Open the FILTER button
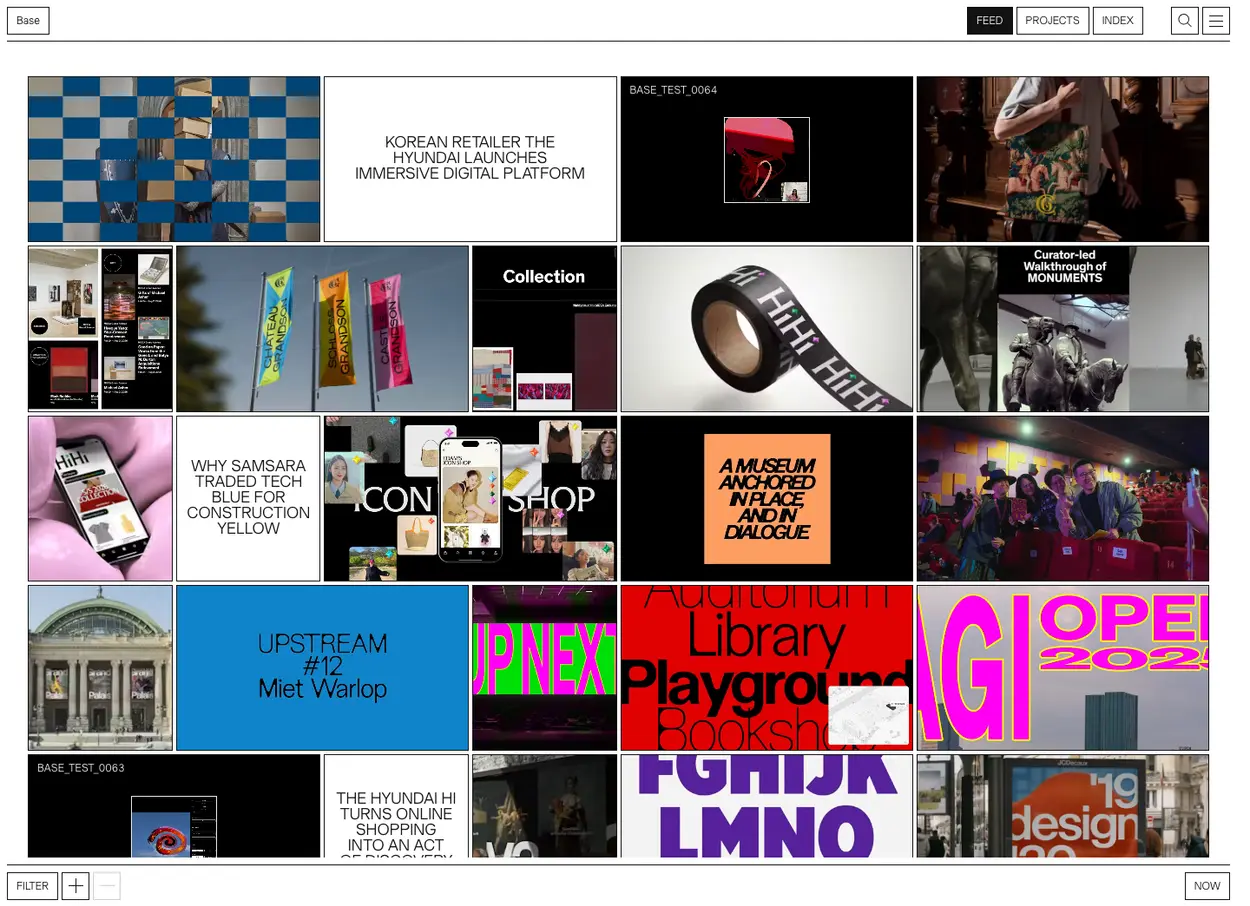 [32, 886]
